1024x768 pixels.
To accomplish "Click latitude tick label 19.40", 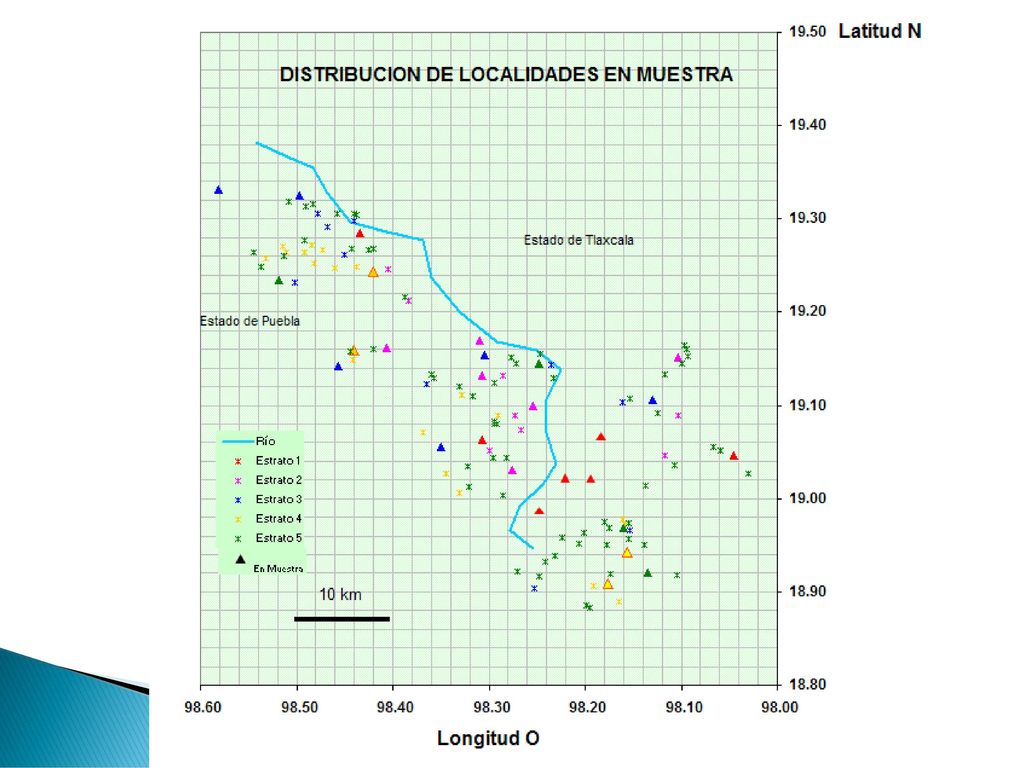I will click(x=808, y=125).
